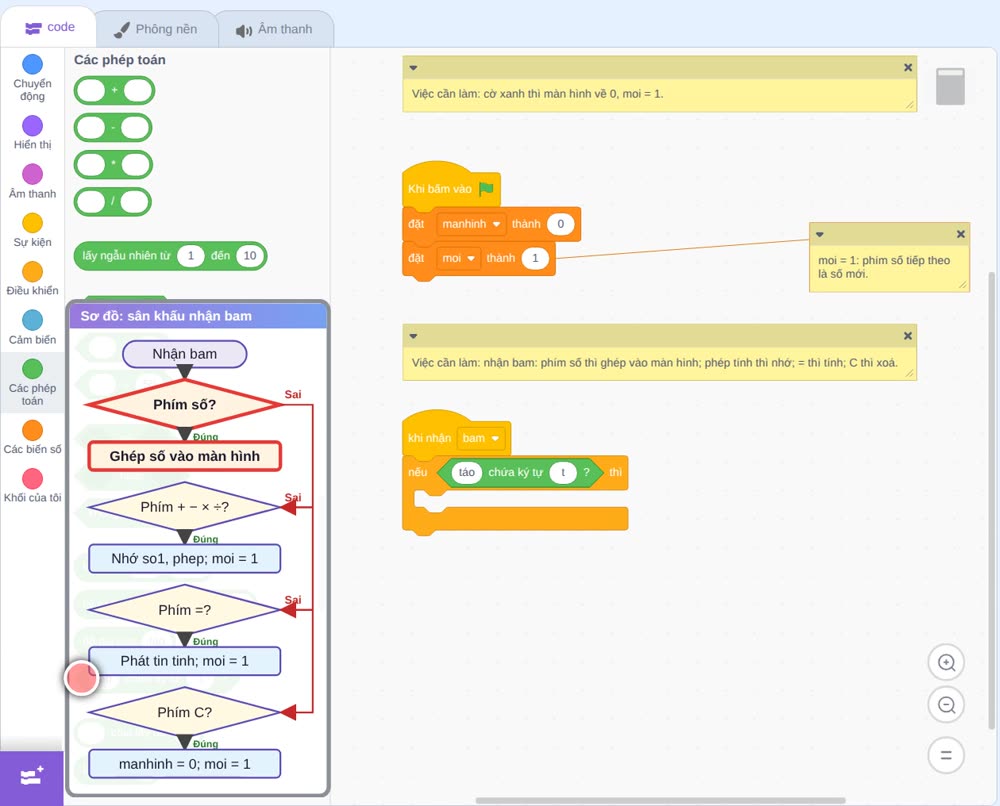
Task: Pick the addition operator block
Action: coord(114,91)
